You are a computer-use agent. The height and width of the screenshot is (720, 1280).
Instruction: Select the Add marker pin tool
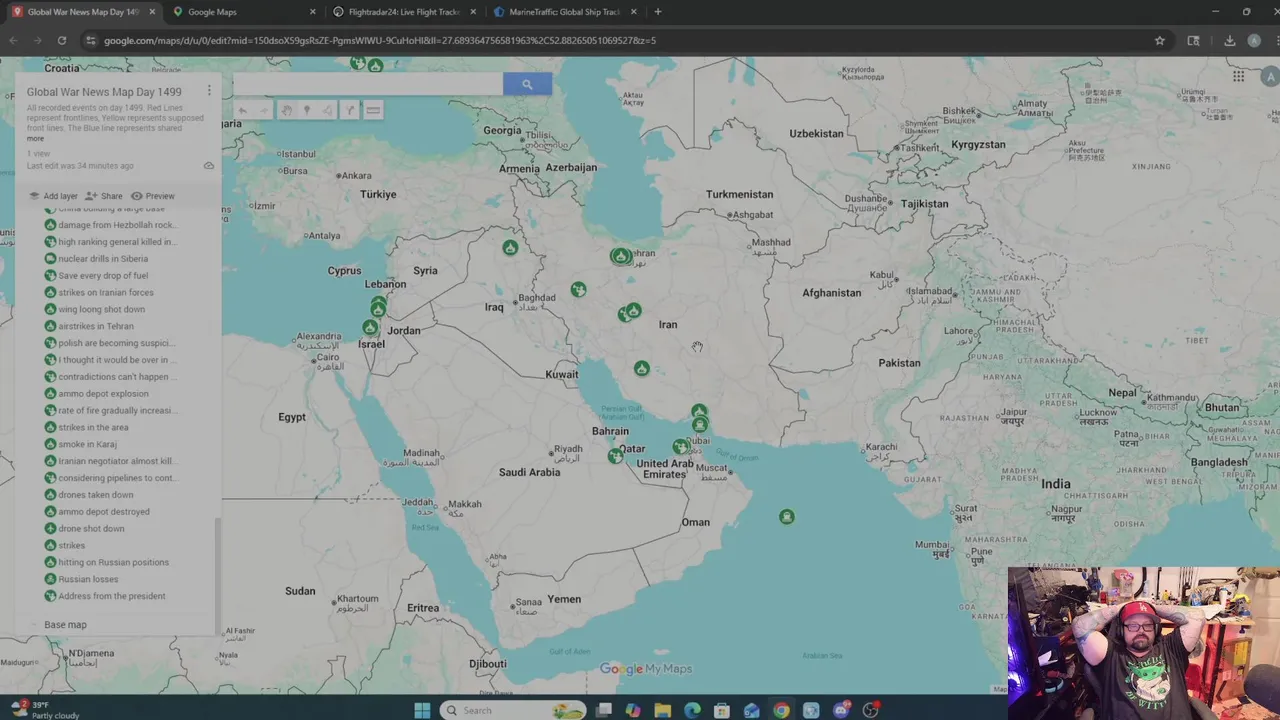(x=307, y=111)
